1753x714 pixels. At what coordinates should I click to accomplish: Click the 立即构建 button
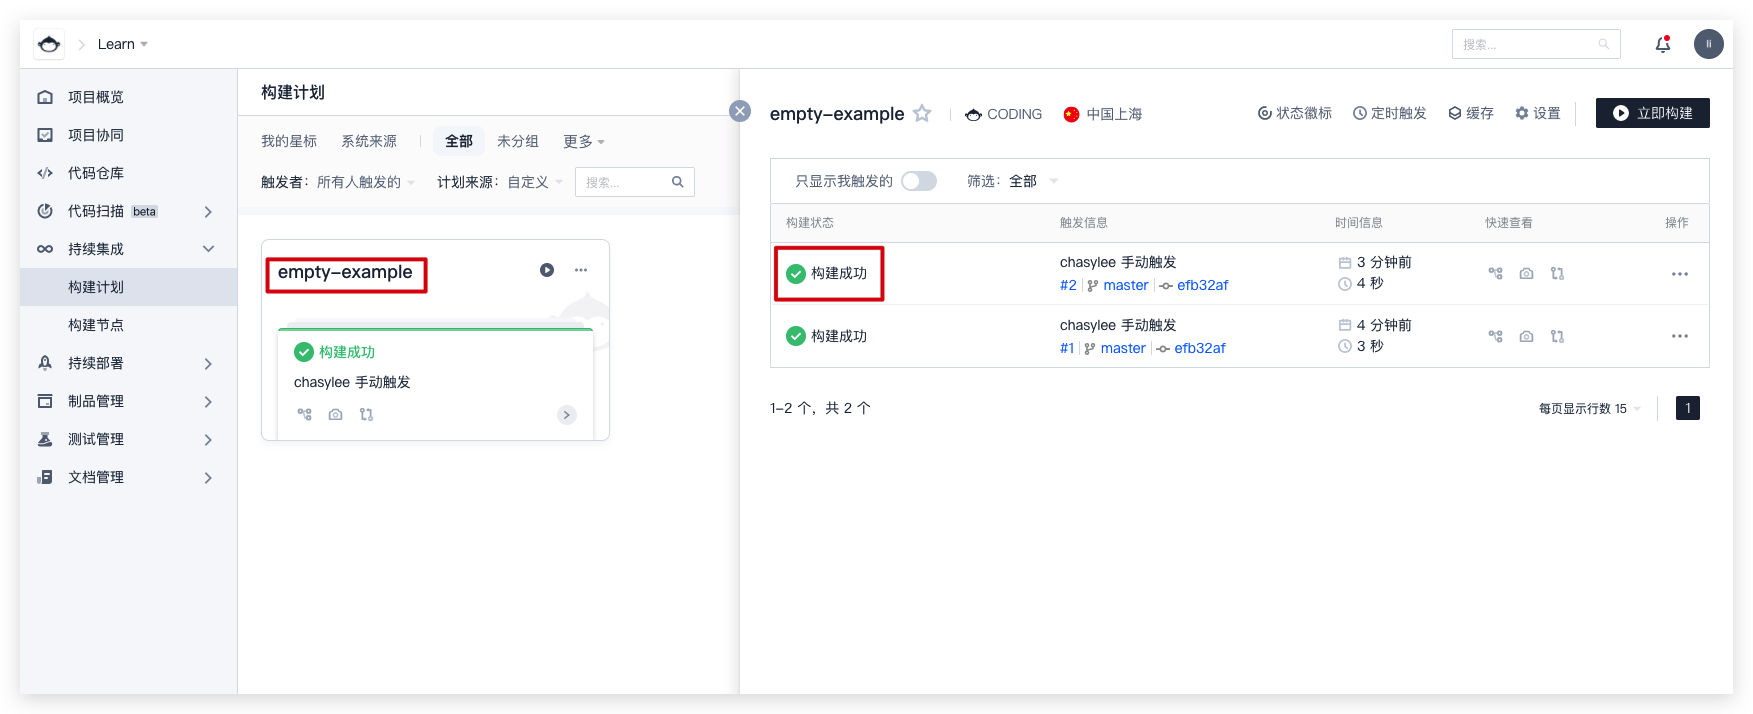[x=1652, y=113]
